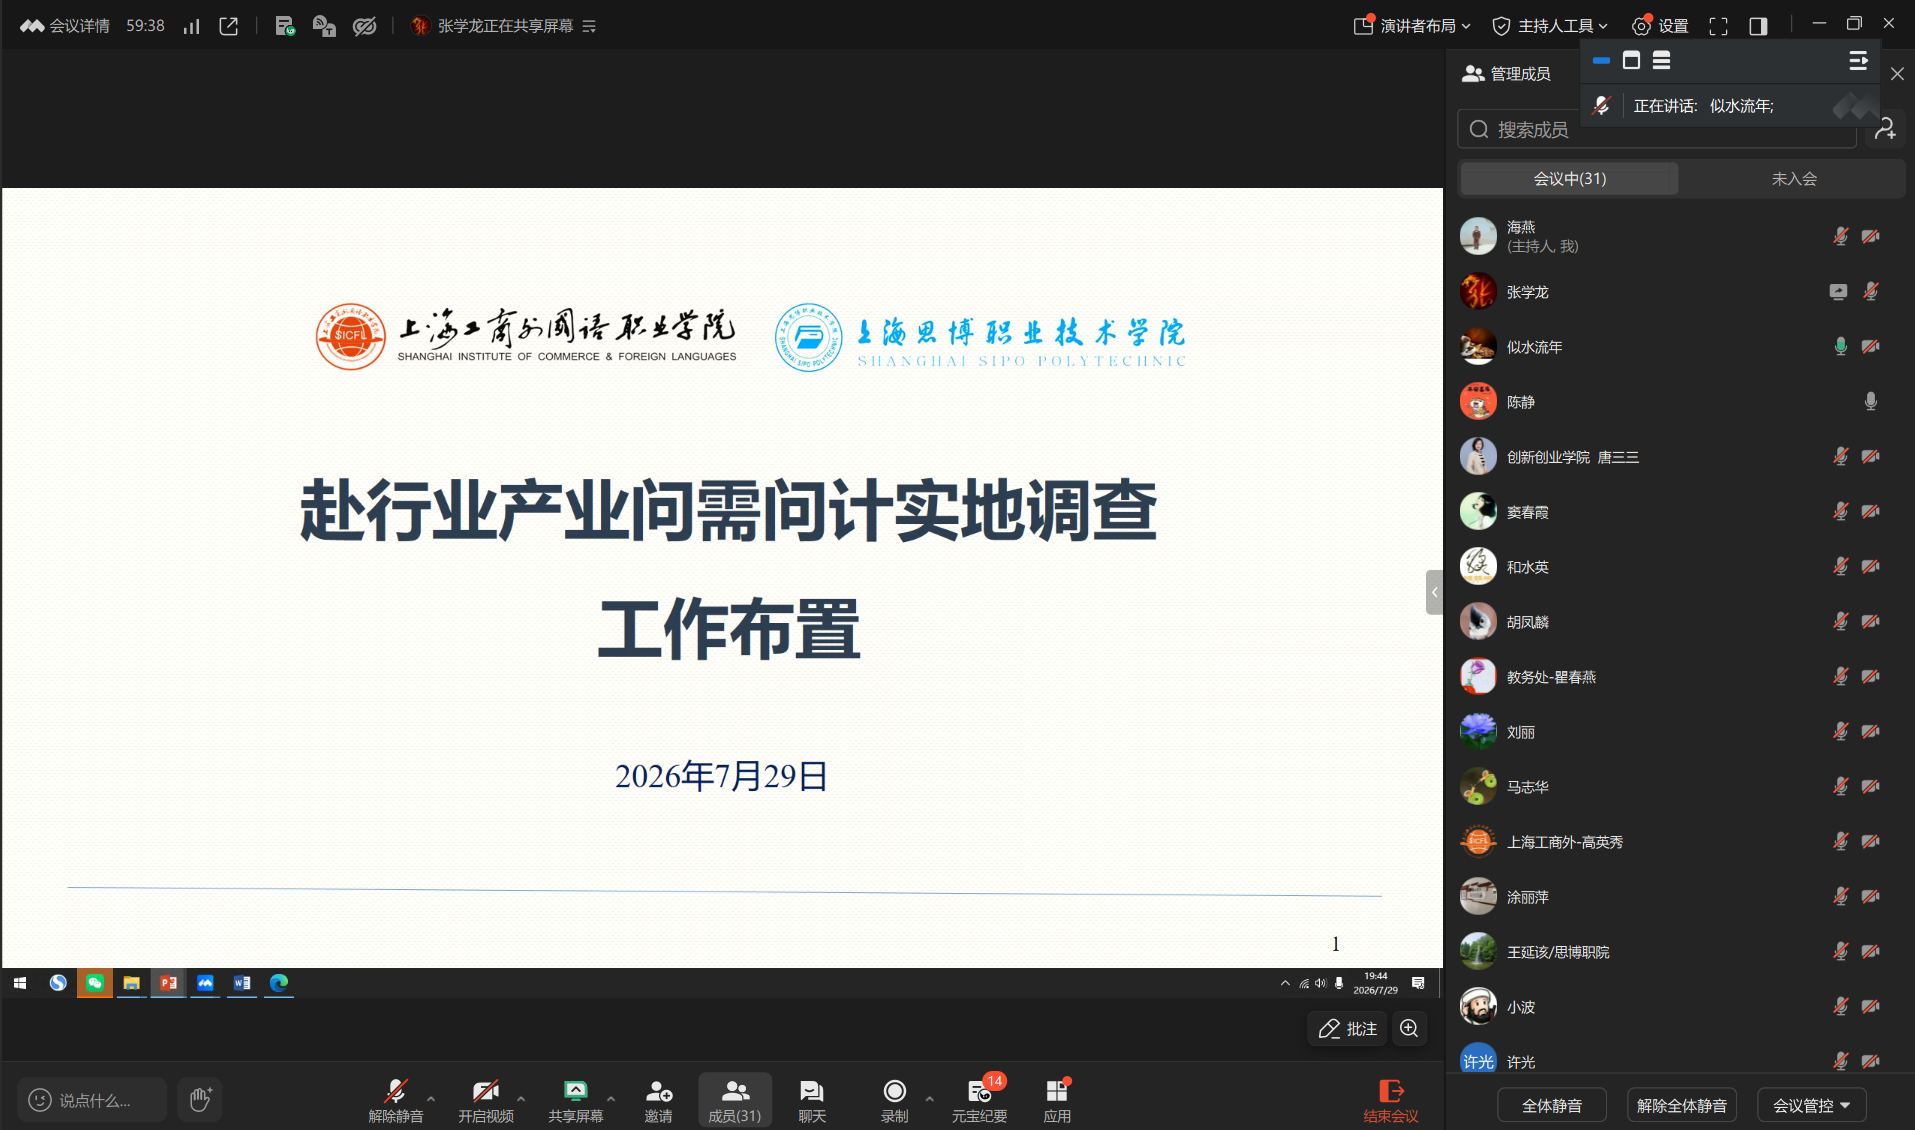Toggle microphone for member 张学龙

pos(1871,292)
